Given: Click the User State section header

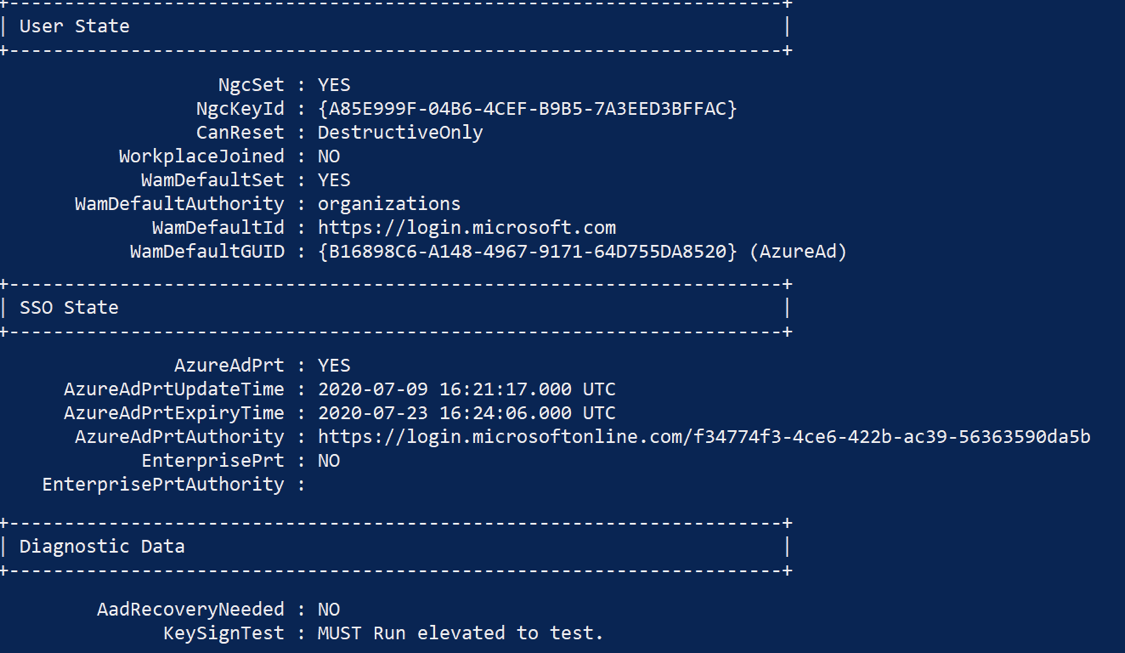Looking at the screenshot, I should (x=75, y=27).
